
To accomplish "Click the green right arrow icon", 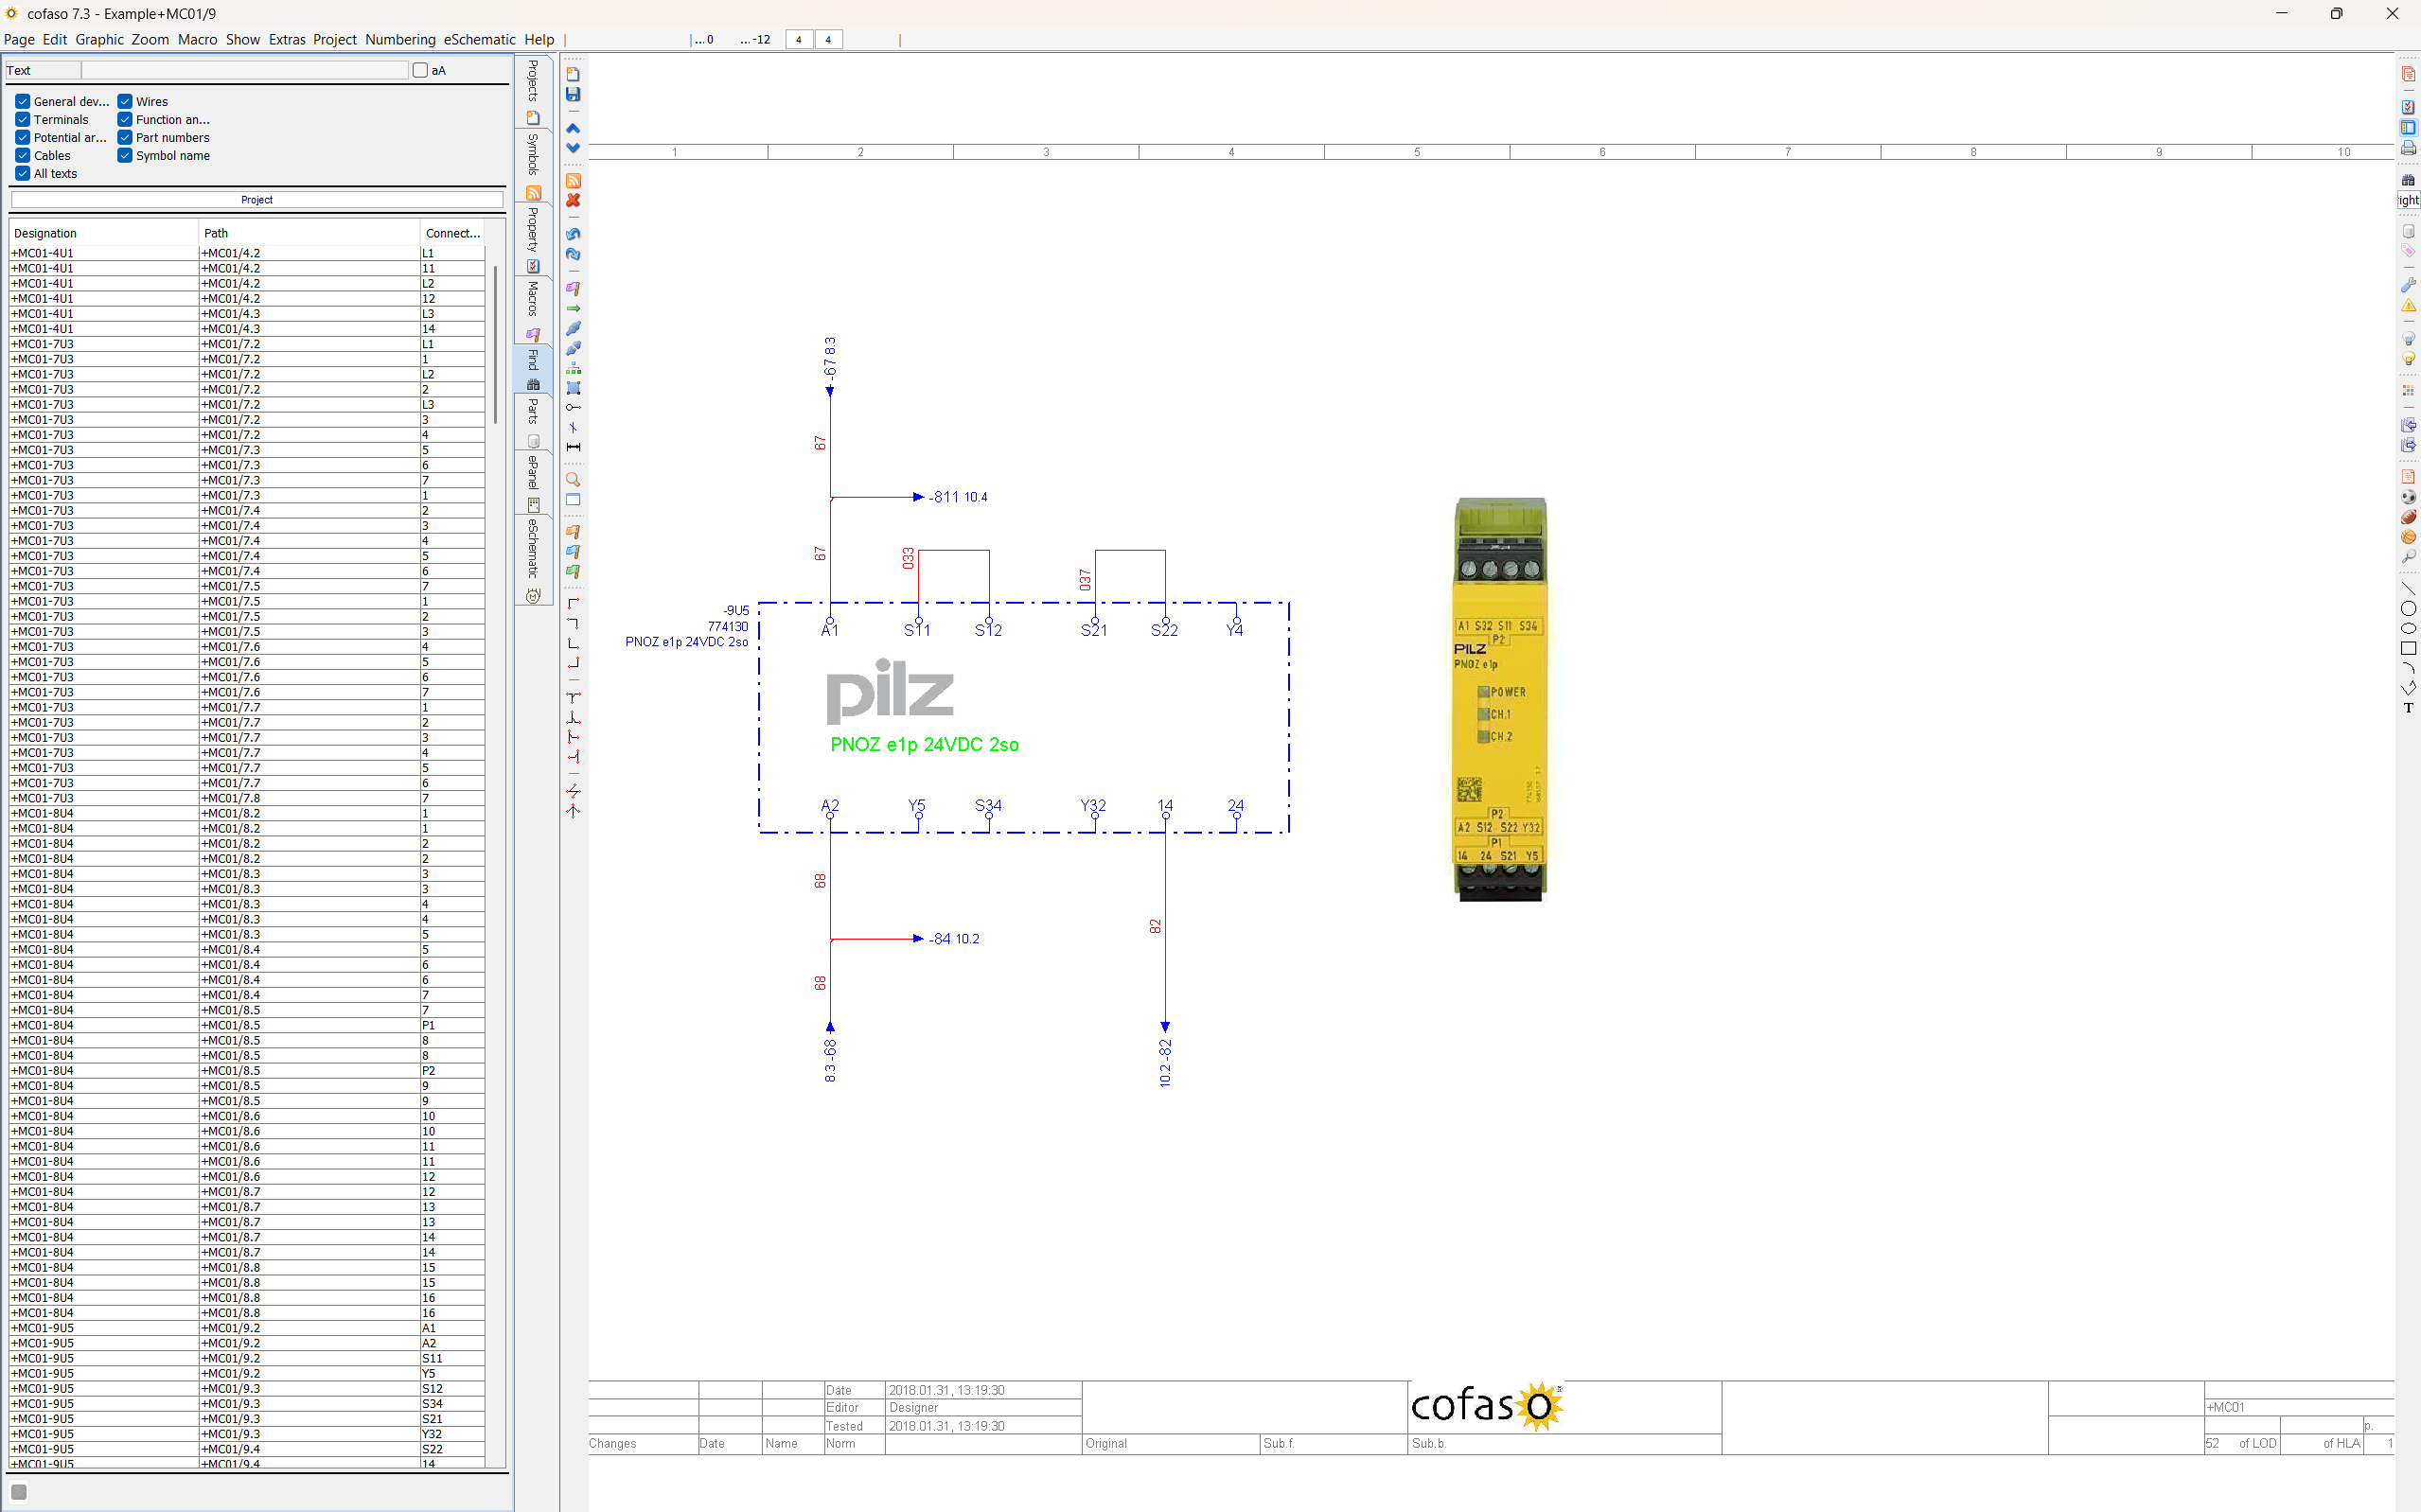I will pyautogui.click(x=573, y=308).
